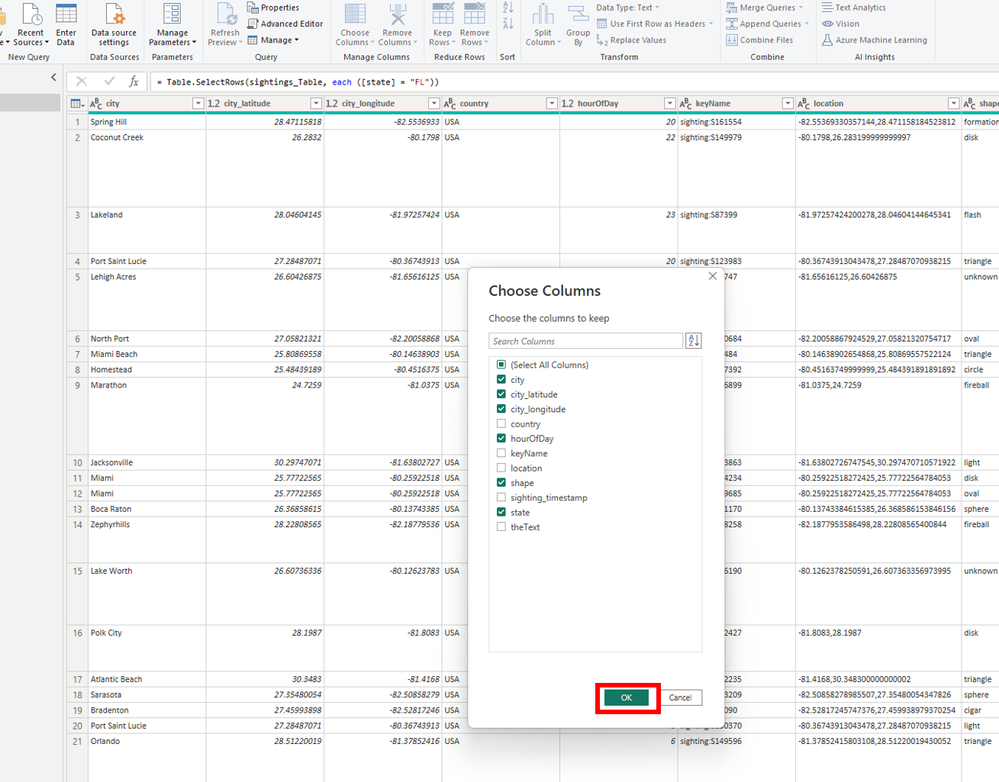999x782 pixels.
Task: Open the Advanced Editor
Action: (285, 24)
